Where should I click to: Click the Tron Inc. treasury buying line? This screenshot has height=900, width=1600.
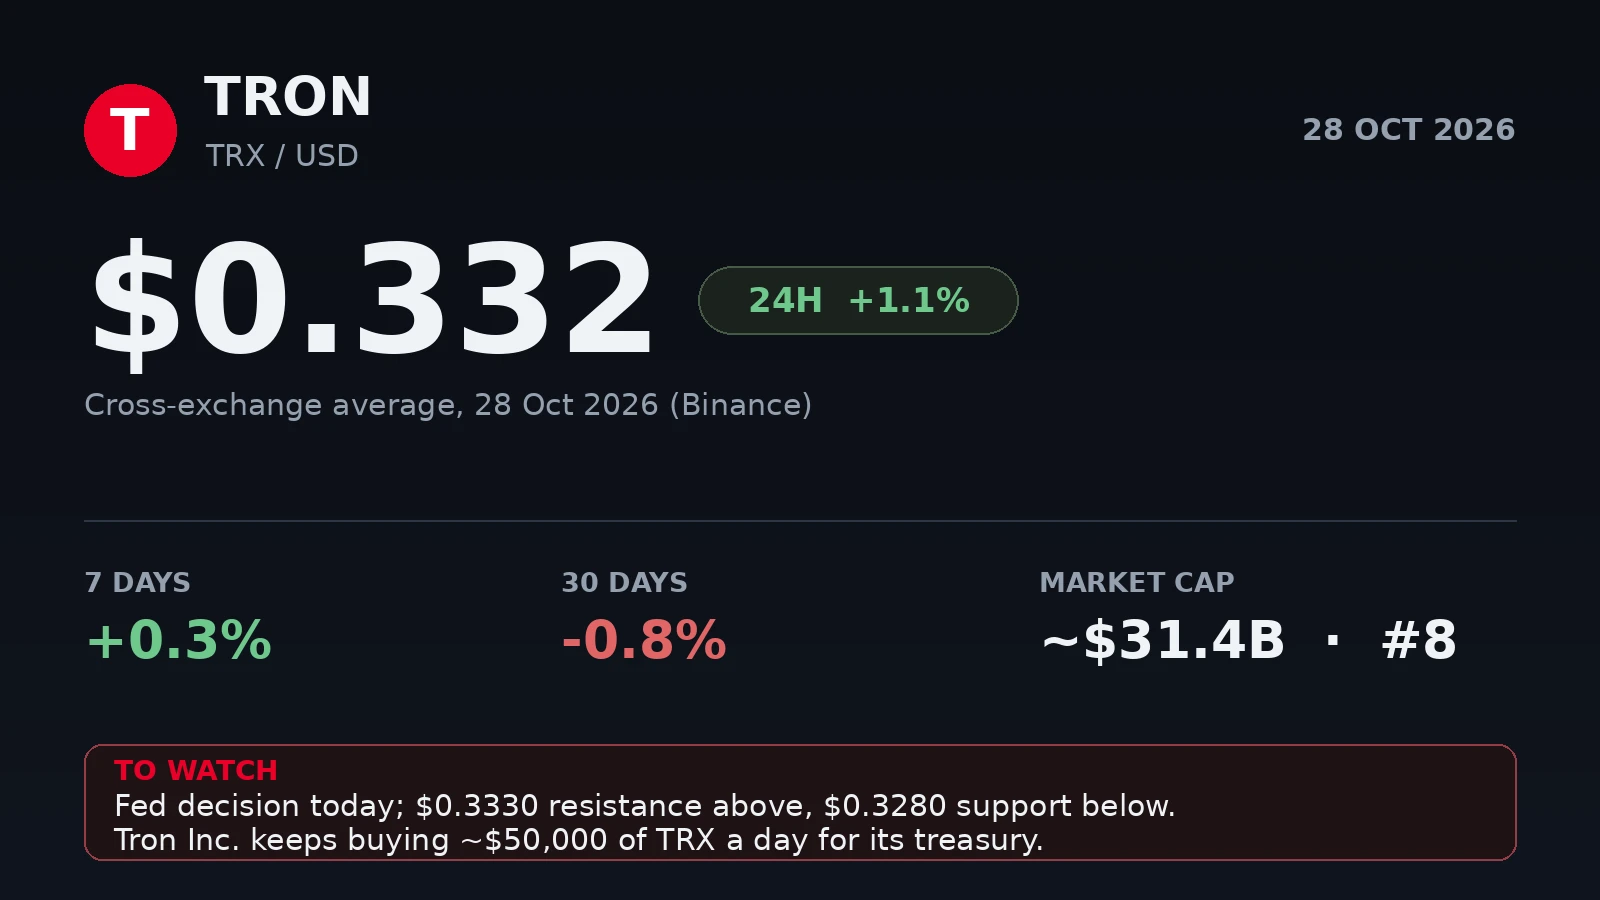pyautogui.click(x=579, y=840)
